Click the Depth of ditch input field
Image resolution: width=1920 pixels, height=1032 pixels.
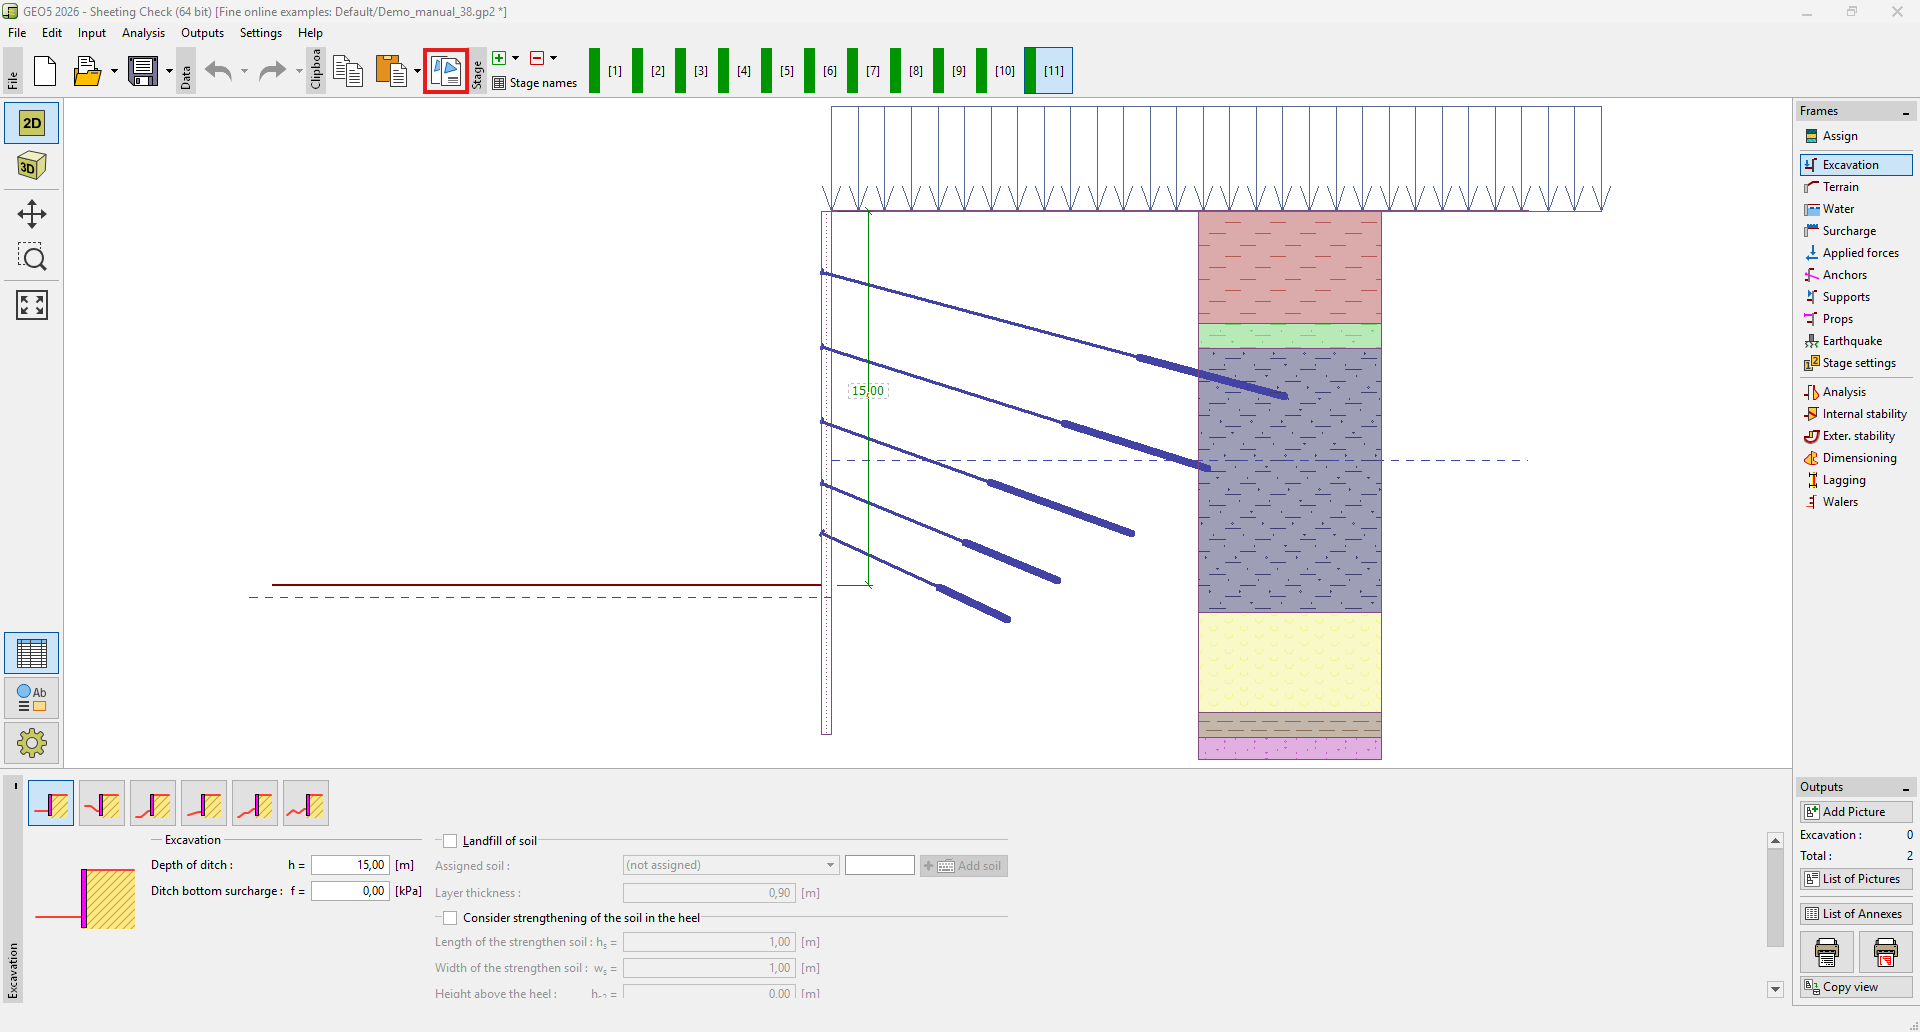[x=350, y=865]
